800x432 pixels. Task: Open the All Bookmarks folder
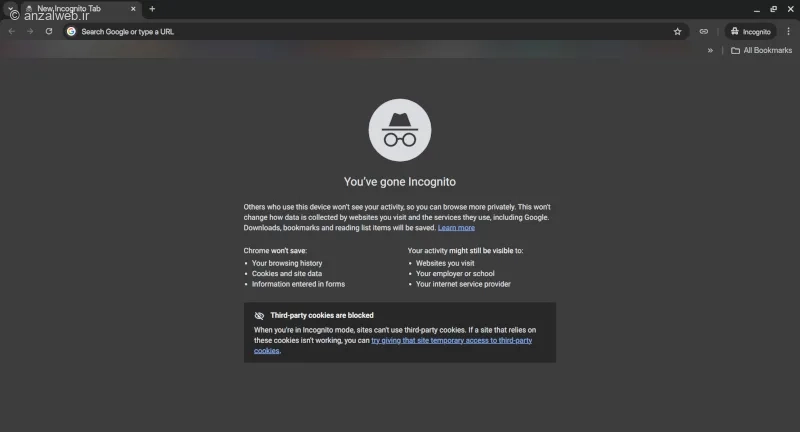click(761, 50)
